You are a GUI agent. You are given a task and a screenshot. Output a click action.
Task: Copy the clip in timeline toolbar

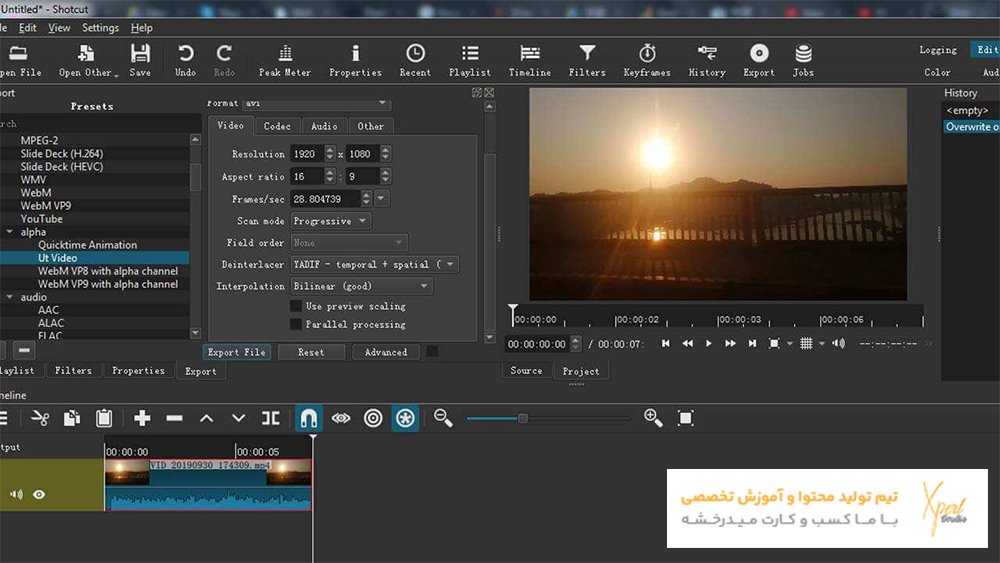pyautogui.click(x=71, y=418)
